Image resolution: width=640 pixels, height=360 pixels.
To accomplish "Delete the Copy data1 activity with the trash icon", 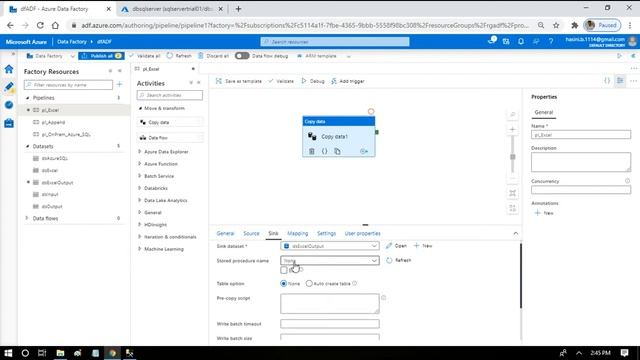I will 311,151.
